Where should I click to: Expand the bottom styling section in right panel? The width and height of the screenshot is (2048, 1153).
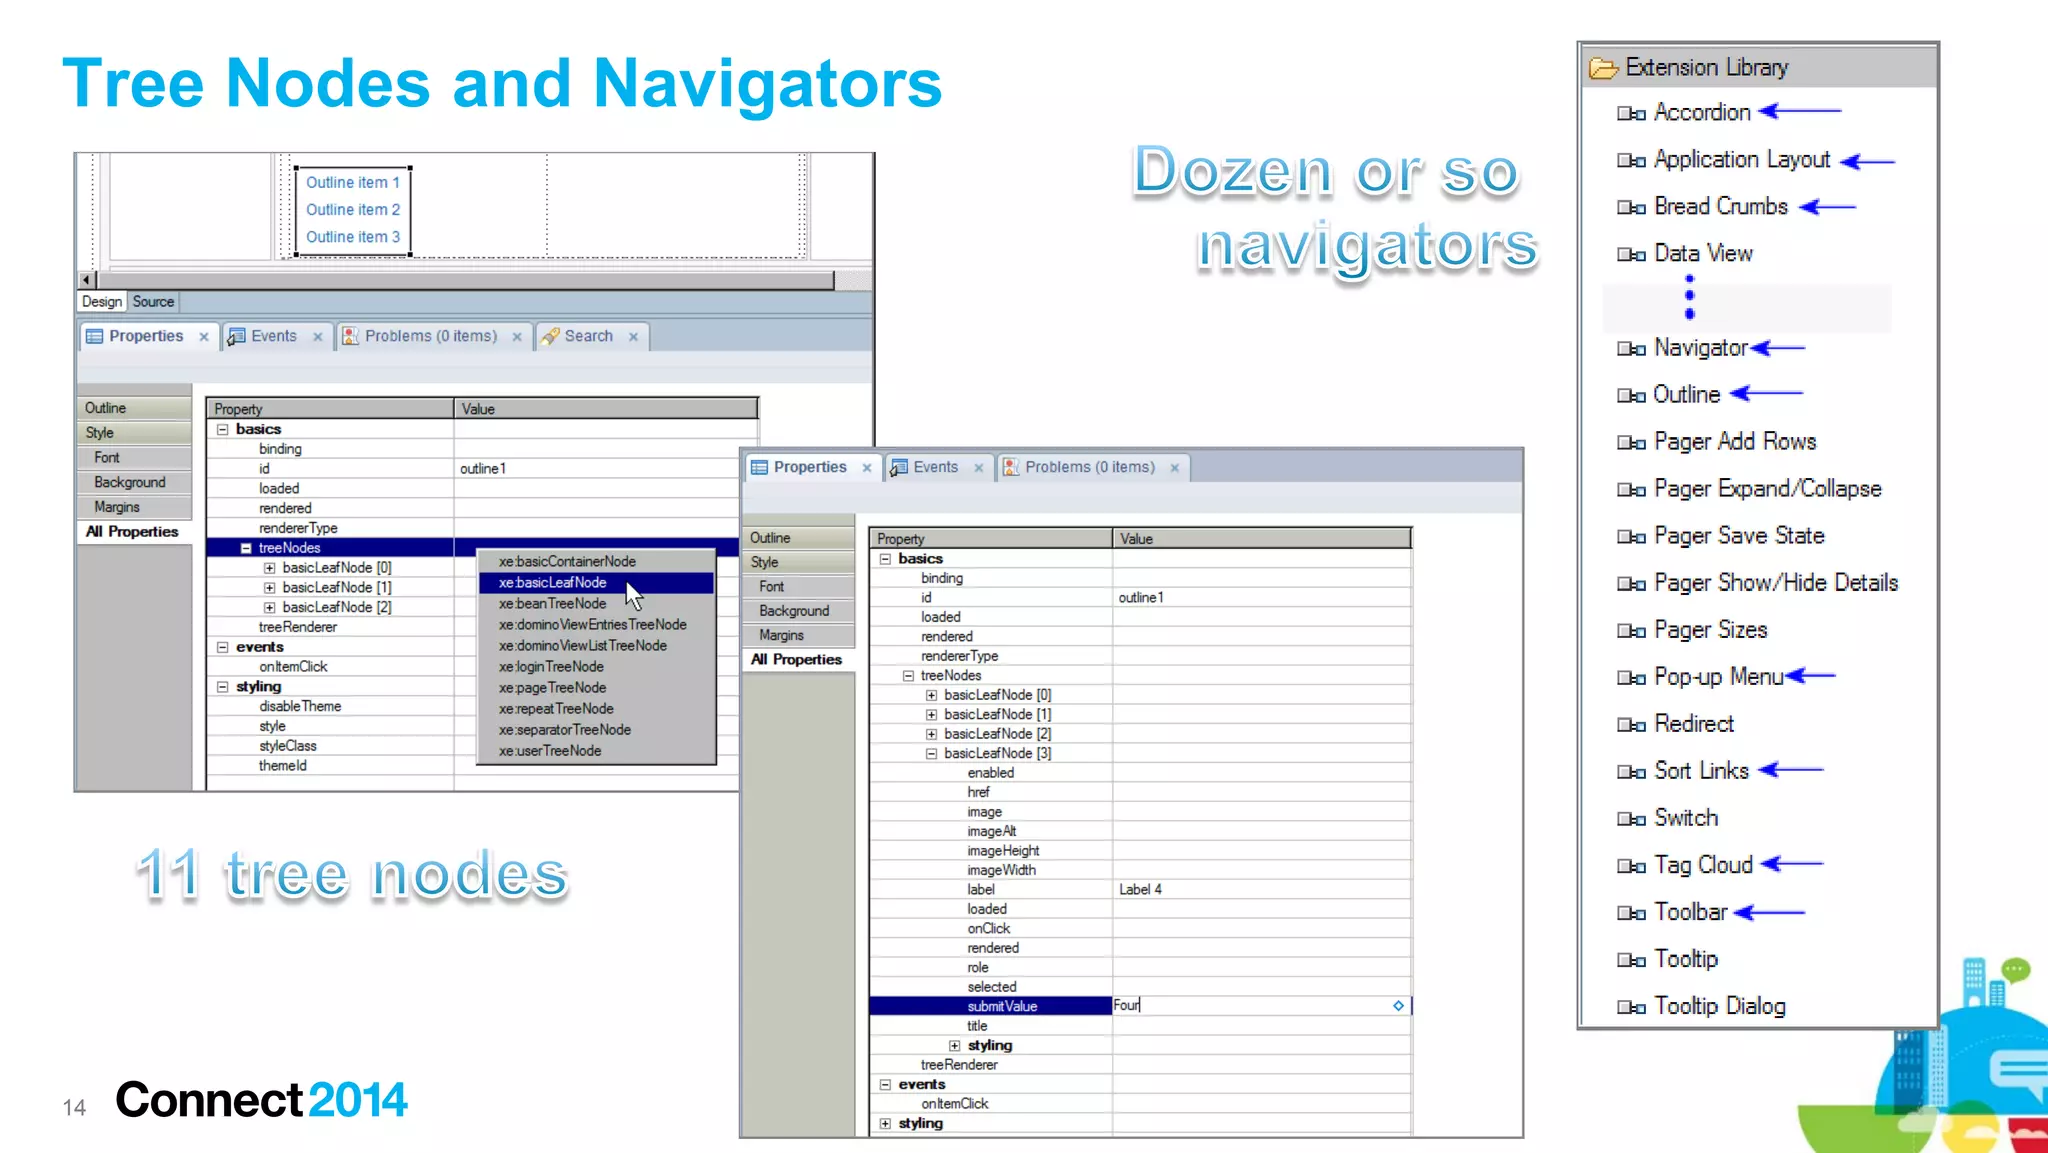coord(885,1124)
